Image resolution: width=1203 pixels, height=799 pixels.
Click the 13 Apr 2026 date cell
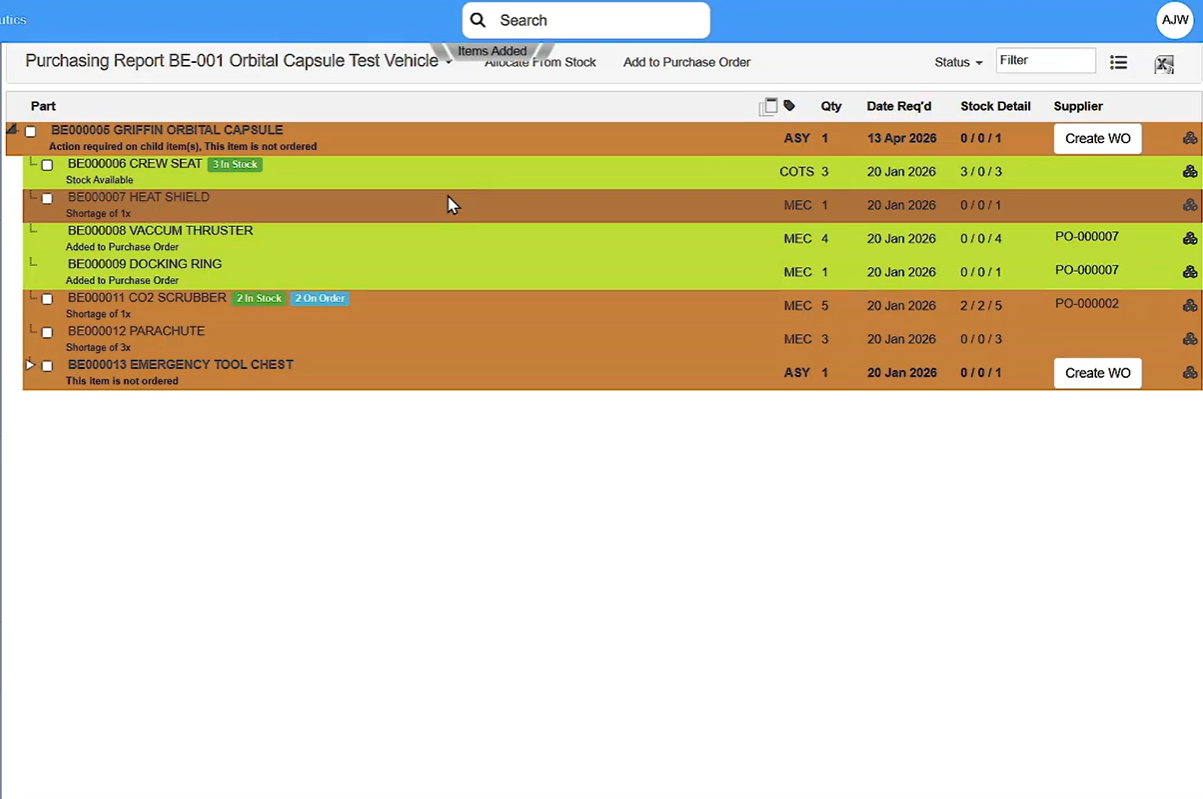[x=902, y=139]
